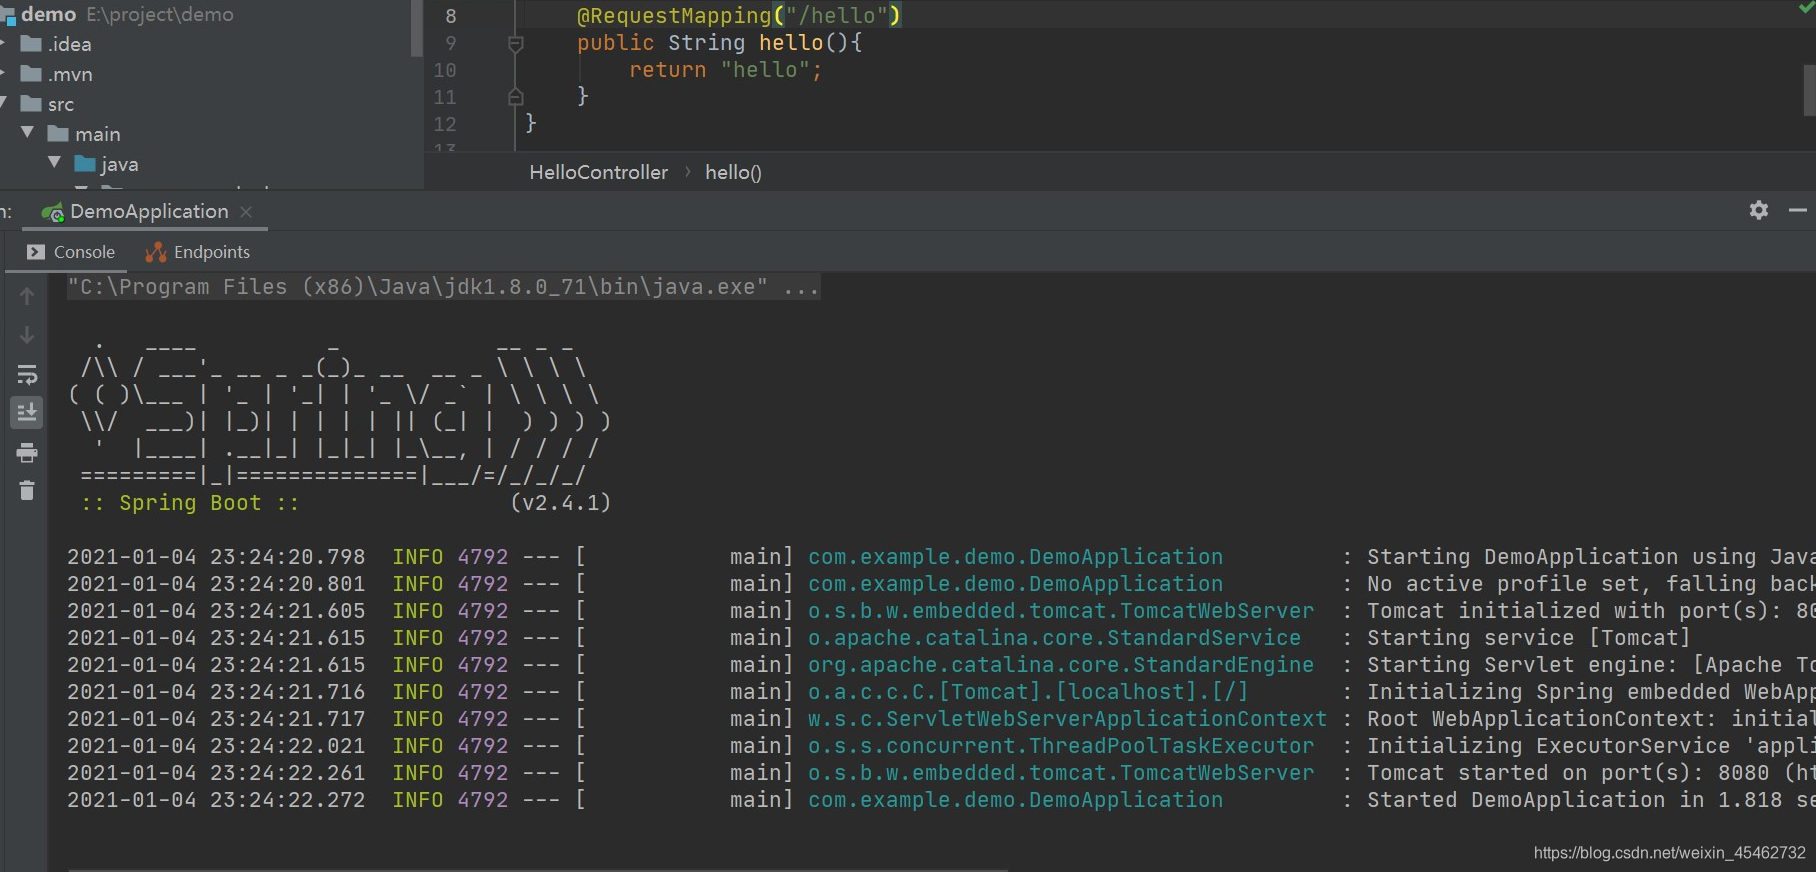Click fold marker at line 9
The image size is (1816, 872).
[515, 44]
